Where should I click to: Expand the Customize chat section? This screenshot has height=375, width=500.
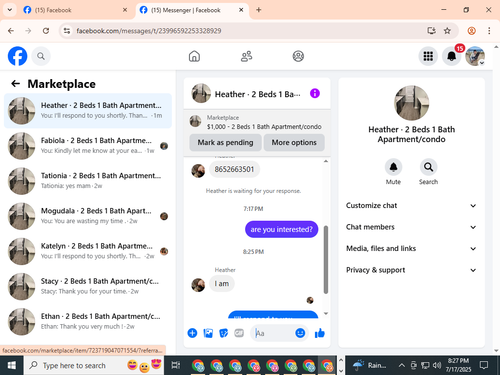(411, 205)
